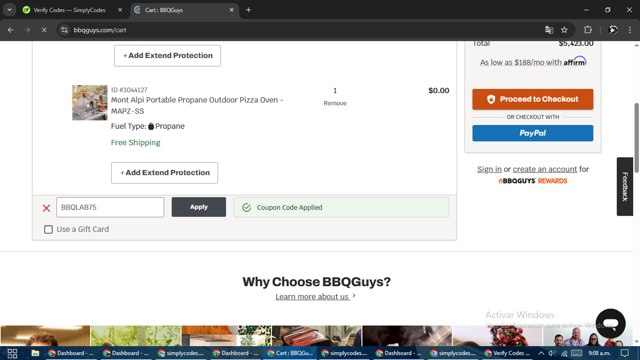640x360 pixels.
Task: Enable the Use a Gift Card checkbox
Action: [x=49, y=229]
